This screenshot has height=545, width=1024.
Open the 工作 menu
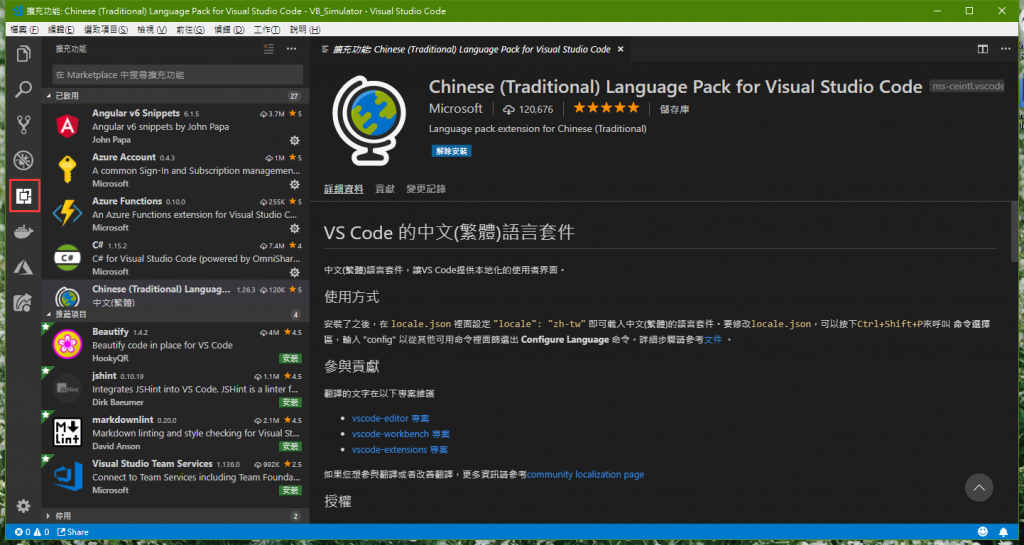(x=266, y=30)
